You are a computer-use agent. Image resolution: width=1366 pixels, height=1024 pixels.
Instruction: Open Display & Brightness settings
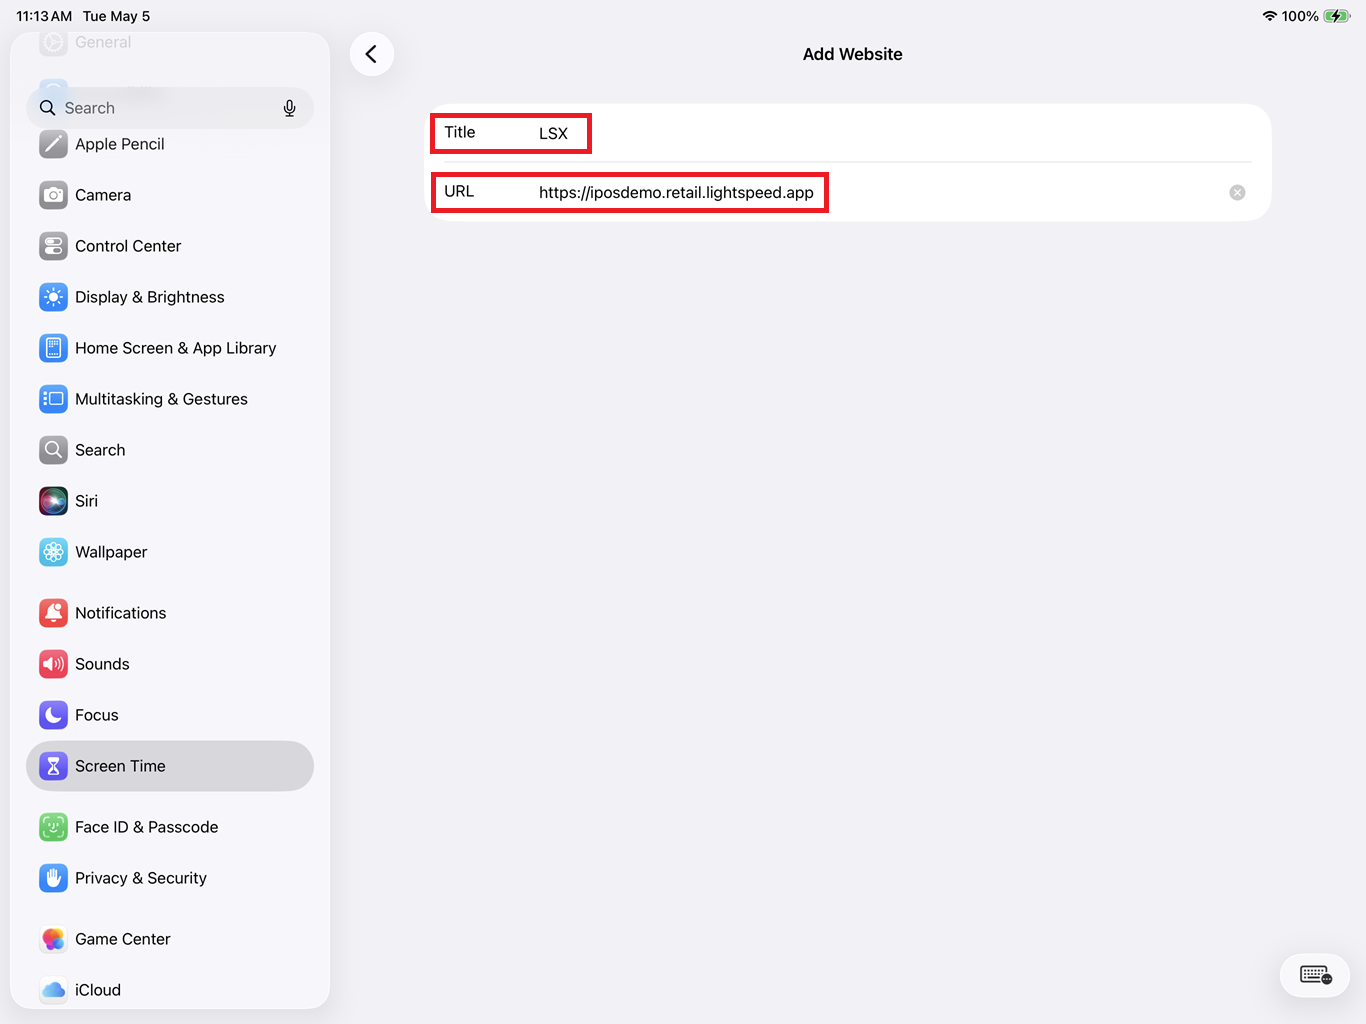170,297
